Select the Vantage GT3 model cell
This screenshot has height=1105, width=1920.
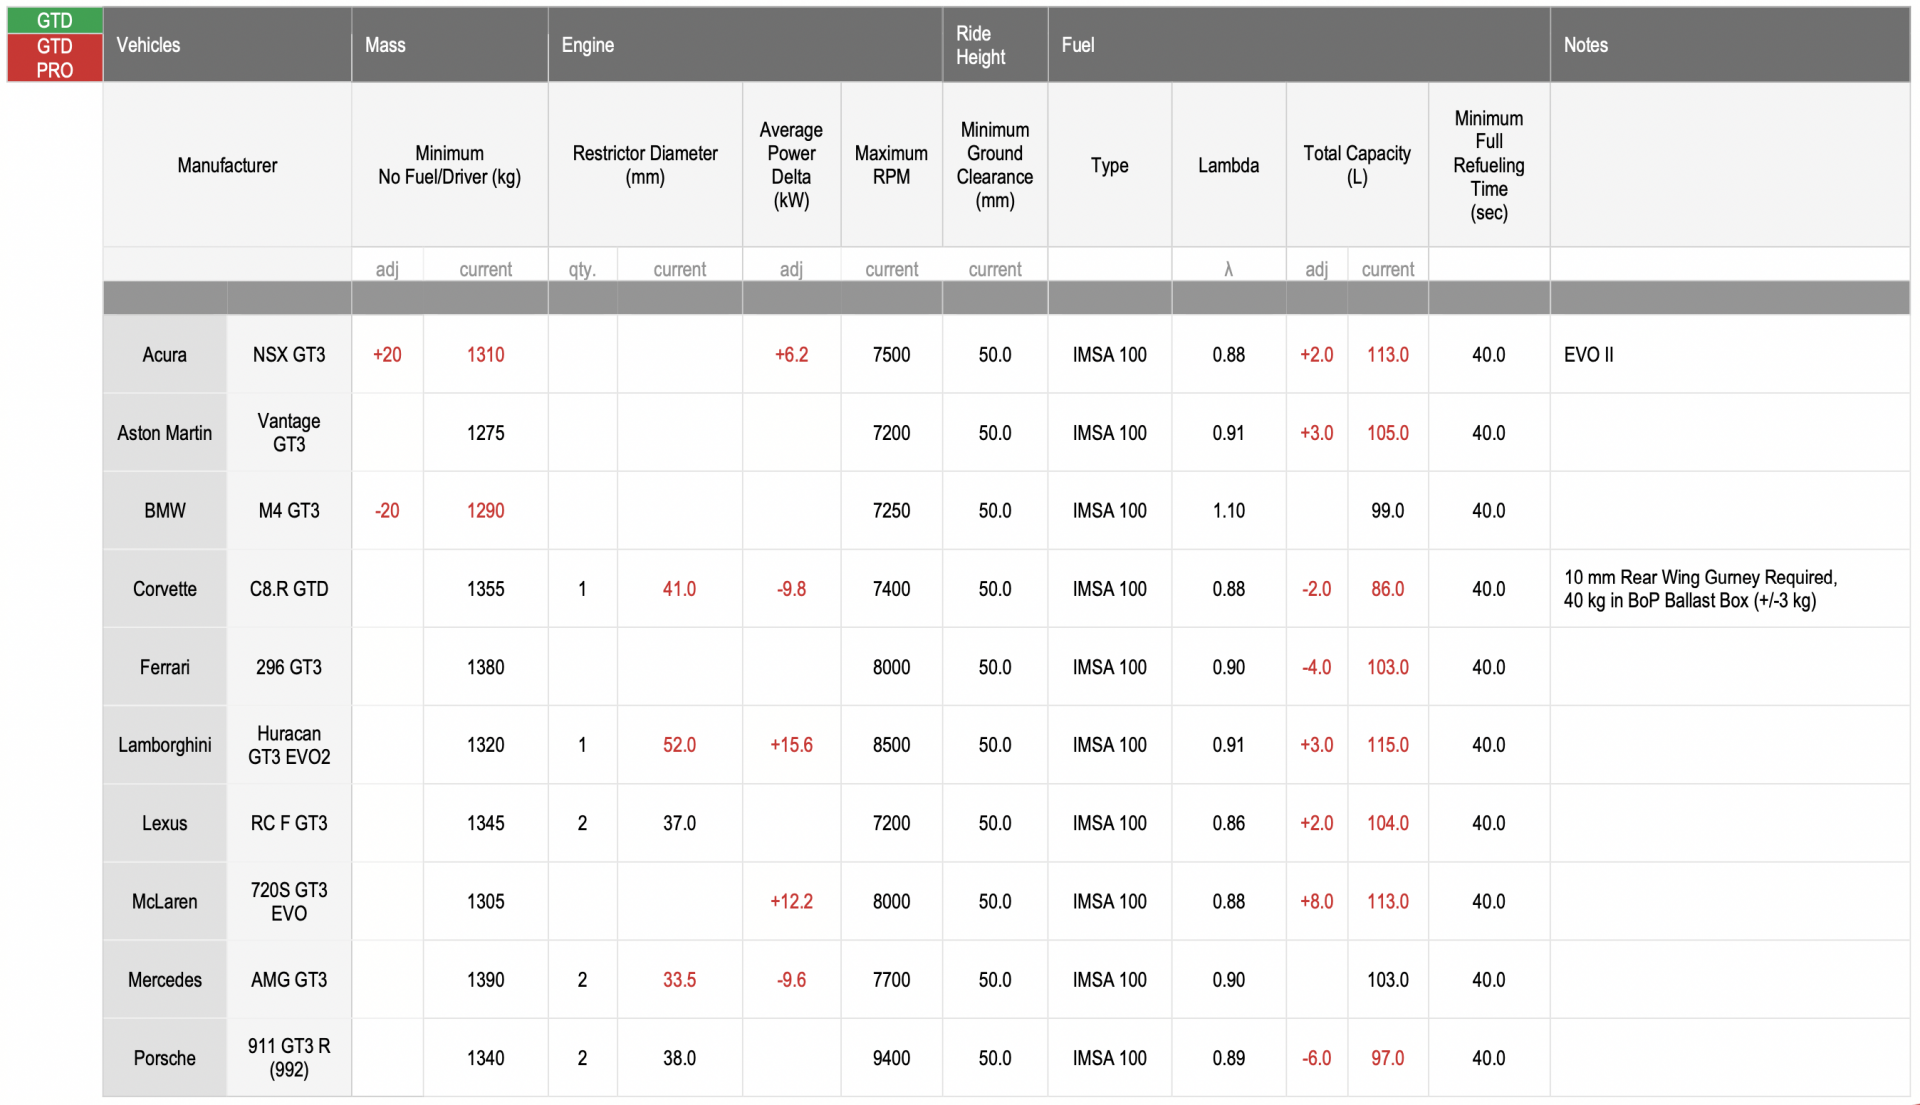[289, 433]
